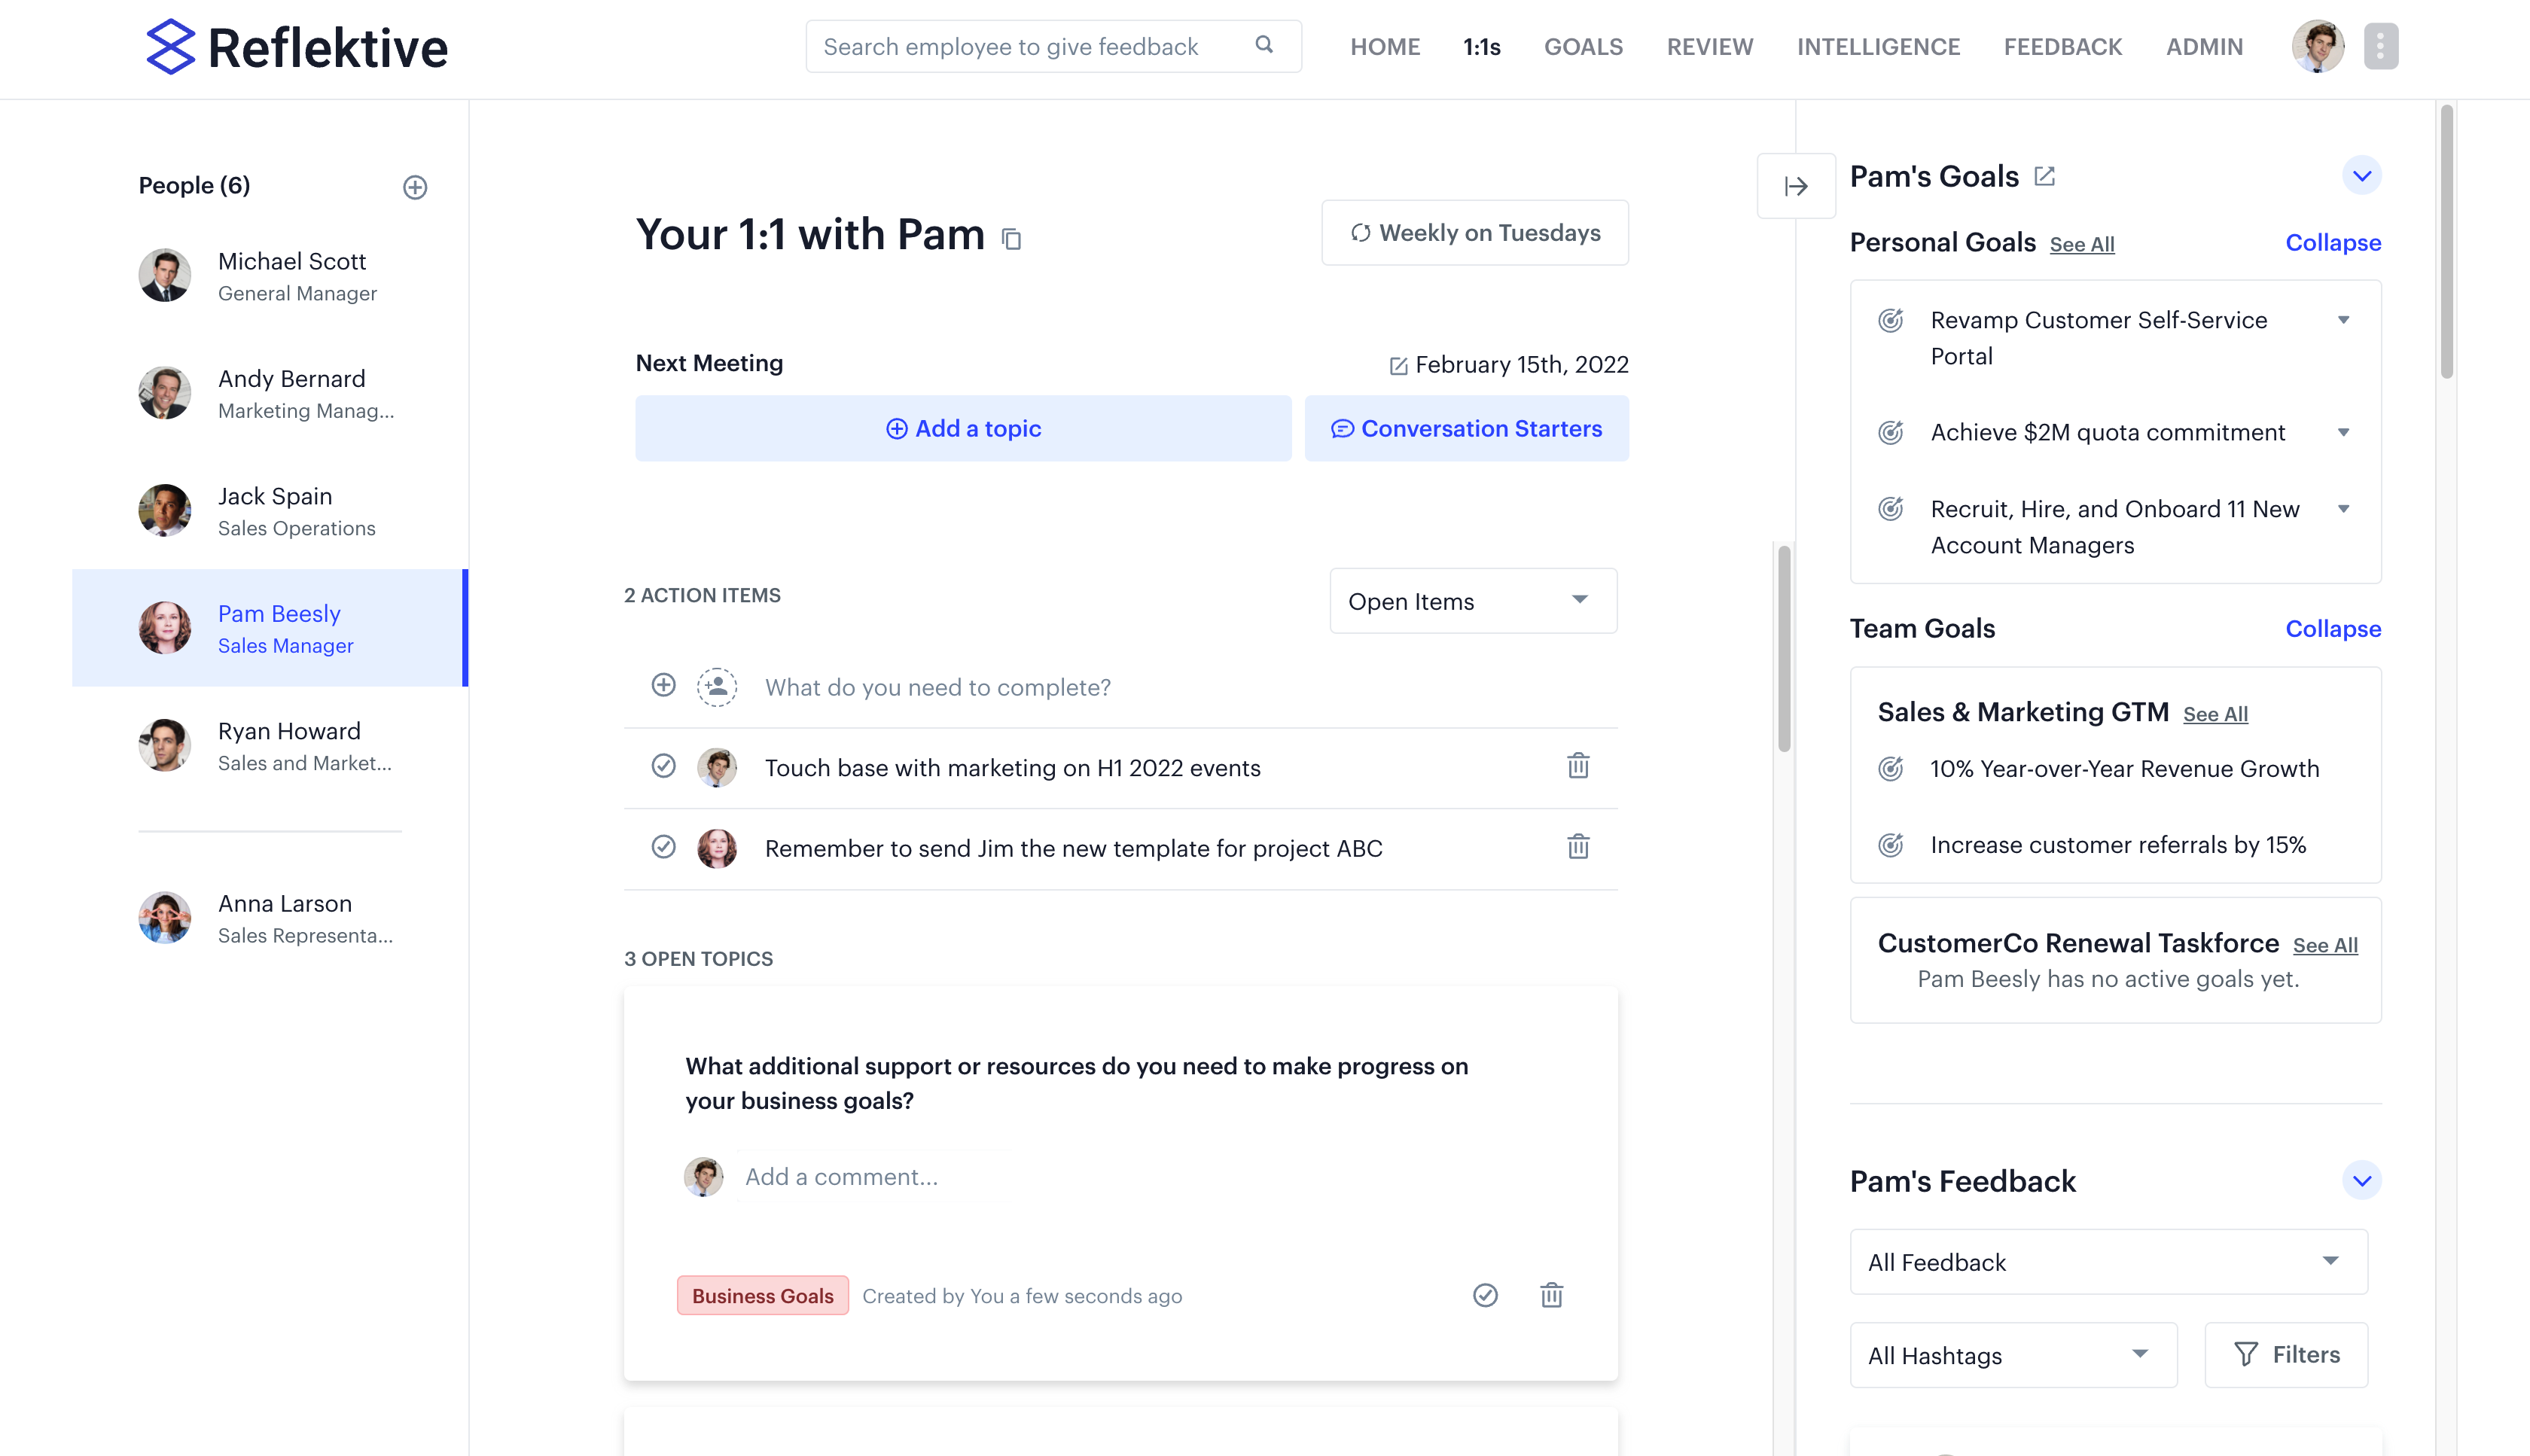Open Conversation Starters
This screenshot has width=2530, height=1456.
click(x=1466, y=428)
